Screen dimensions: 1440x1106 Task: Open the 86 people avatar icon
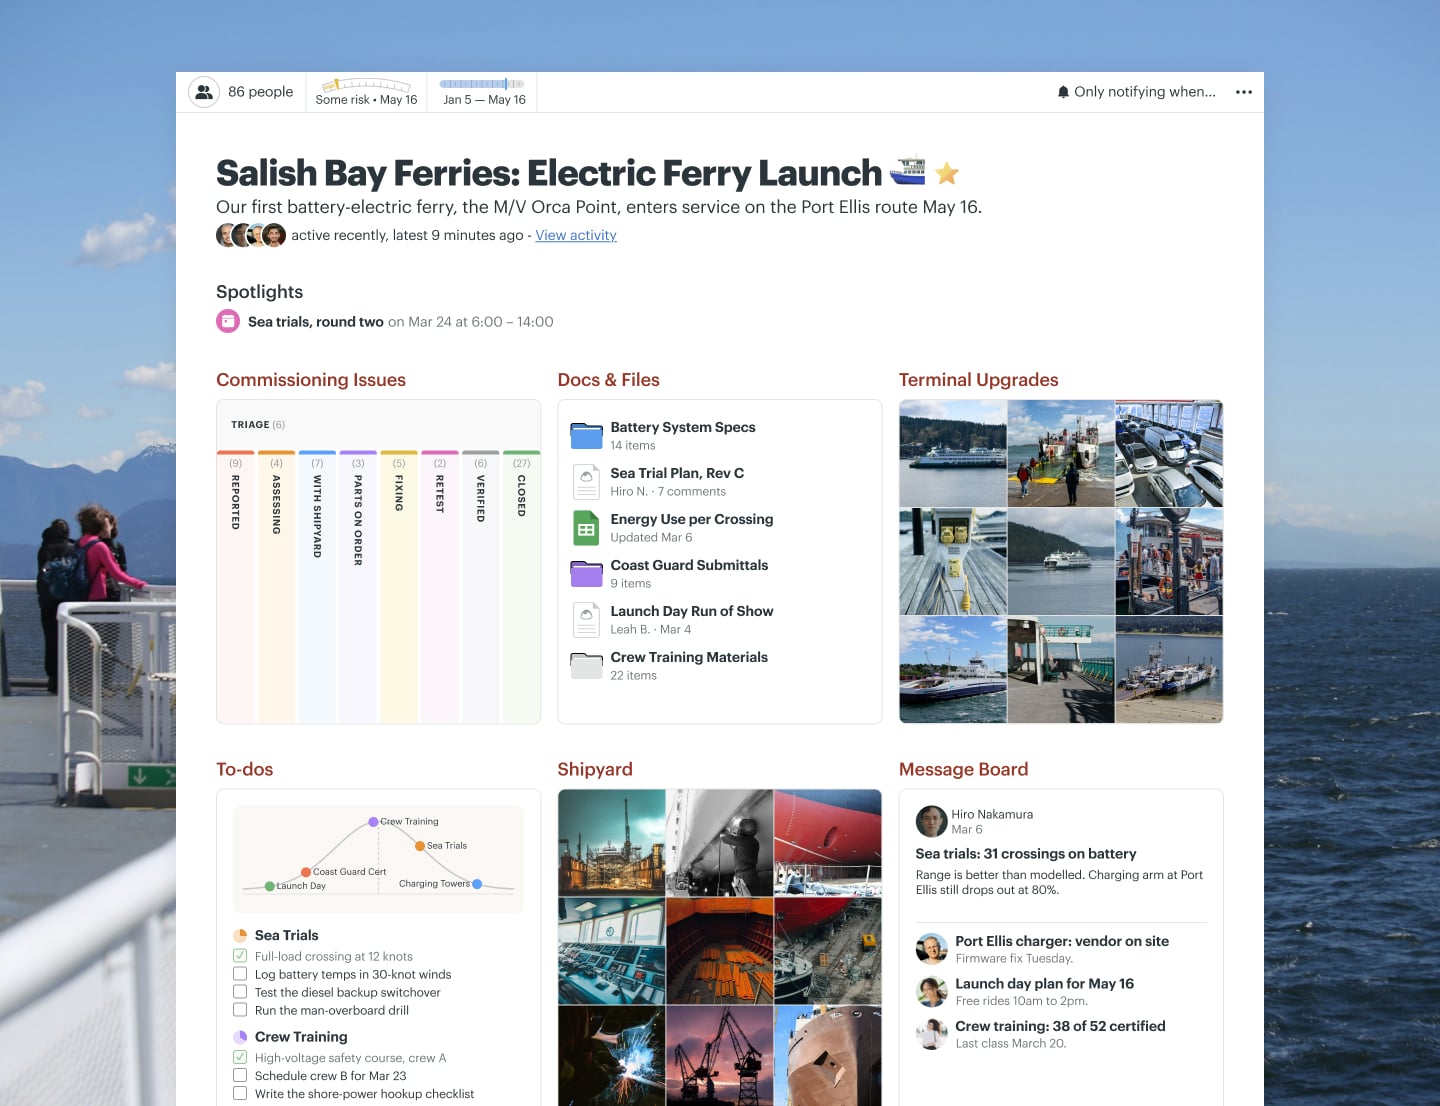pyautogui.click(x=204, y=92)
